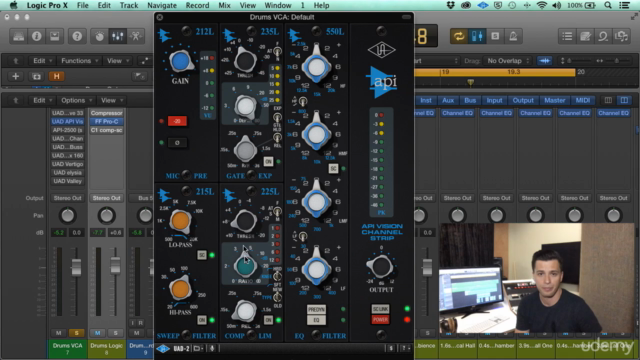640x360 pixels.
Task: Open the Toolbar tray button
Action: [x=55, y=36]
